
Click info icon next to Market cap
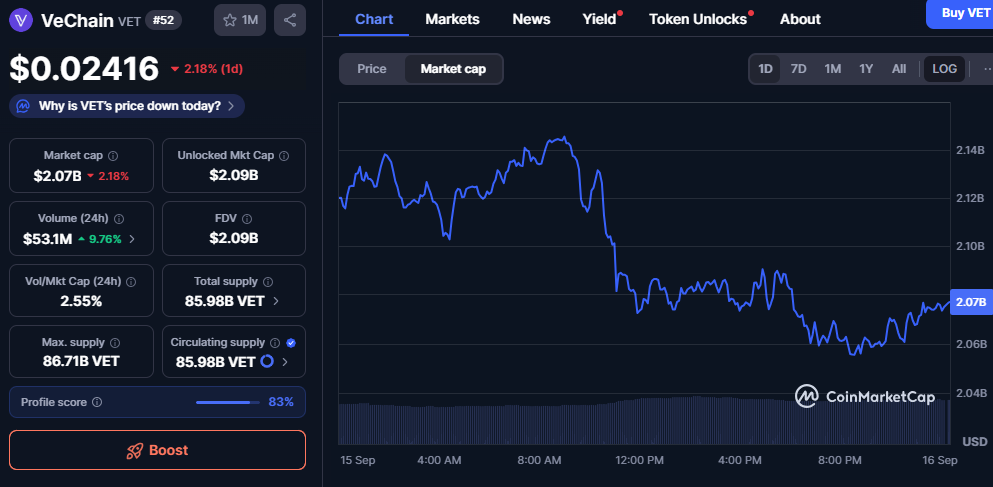(113, 155)
